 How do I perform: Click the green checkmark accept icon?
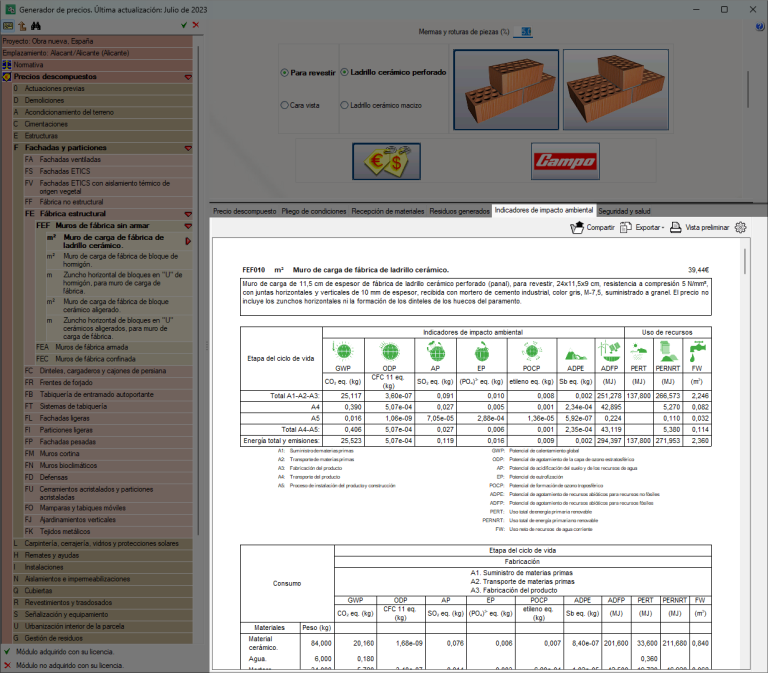tap(184, 25)
